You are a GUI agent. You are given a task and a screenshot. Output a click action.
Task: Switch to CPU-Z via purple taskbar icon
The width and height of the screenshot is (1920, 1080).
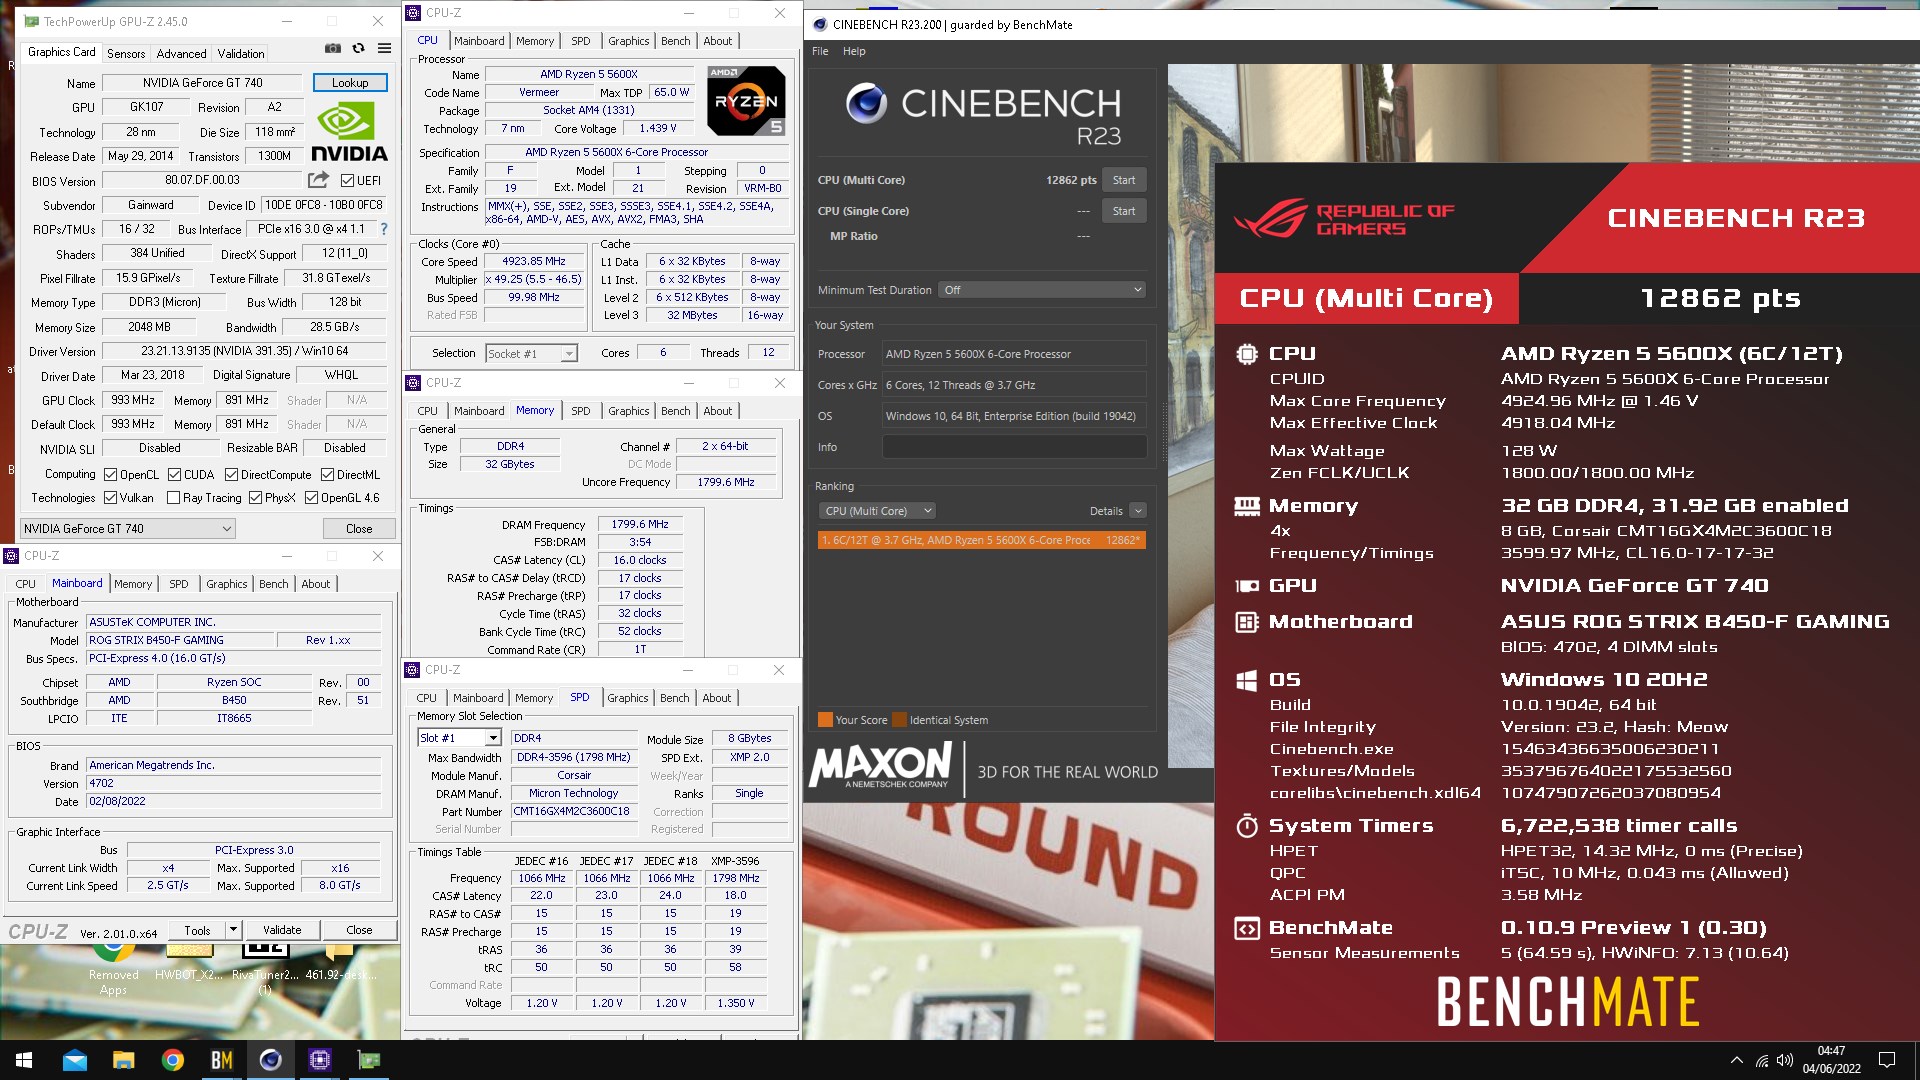click(320, 1060)
